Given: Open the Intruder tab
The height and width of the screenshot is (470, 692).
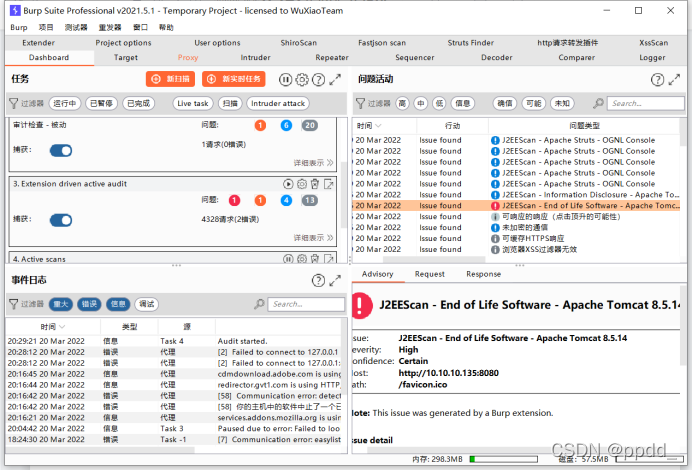Looking at the screenshot, I should 256,57.
